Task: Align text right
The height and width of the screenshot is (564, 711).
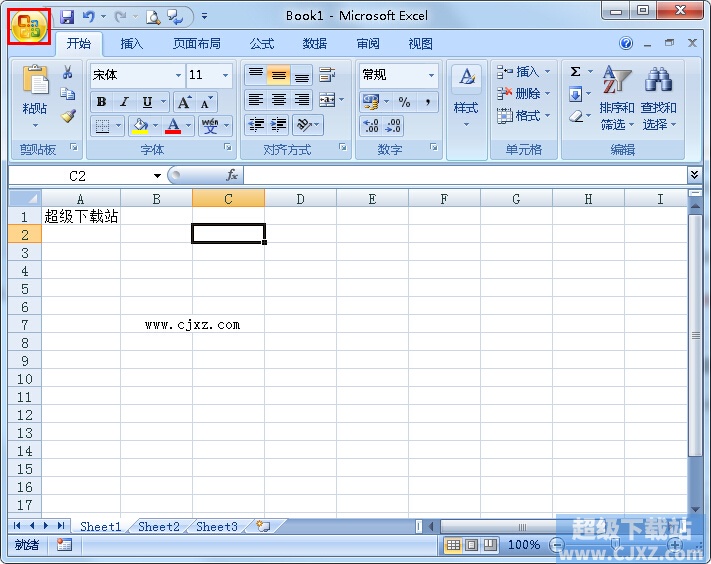Action: [302, 100]
